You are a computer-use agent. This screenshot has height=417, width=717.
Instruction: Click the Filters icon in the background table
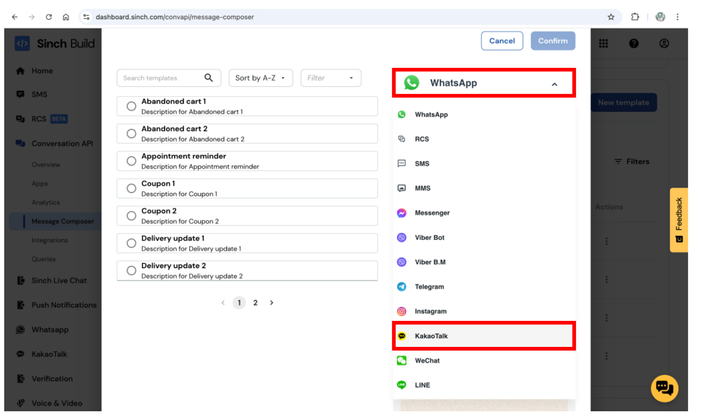pos(618,162)
